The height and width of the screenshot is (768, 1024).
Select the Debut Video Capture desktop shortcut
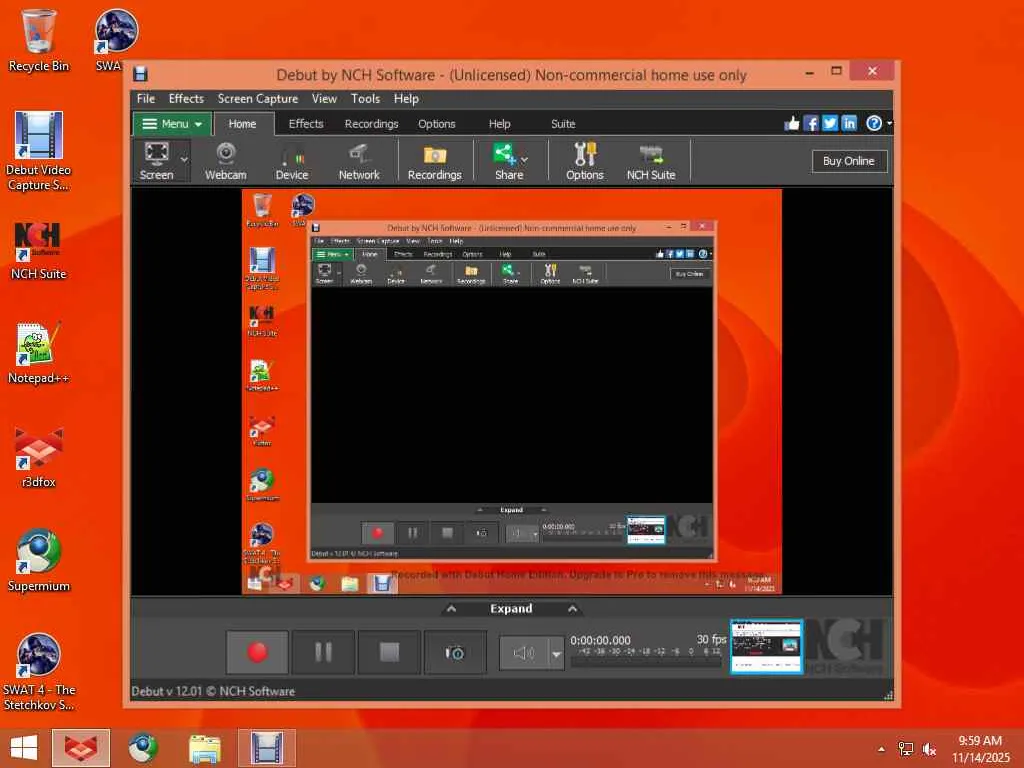(x=38, y=152)
